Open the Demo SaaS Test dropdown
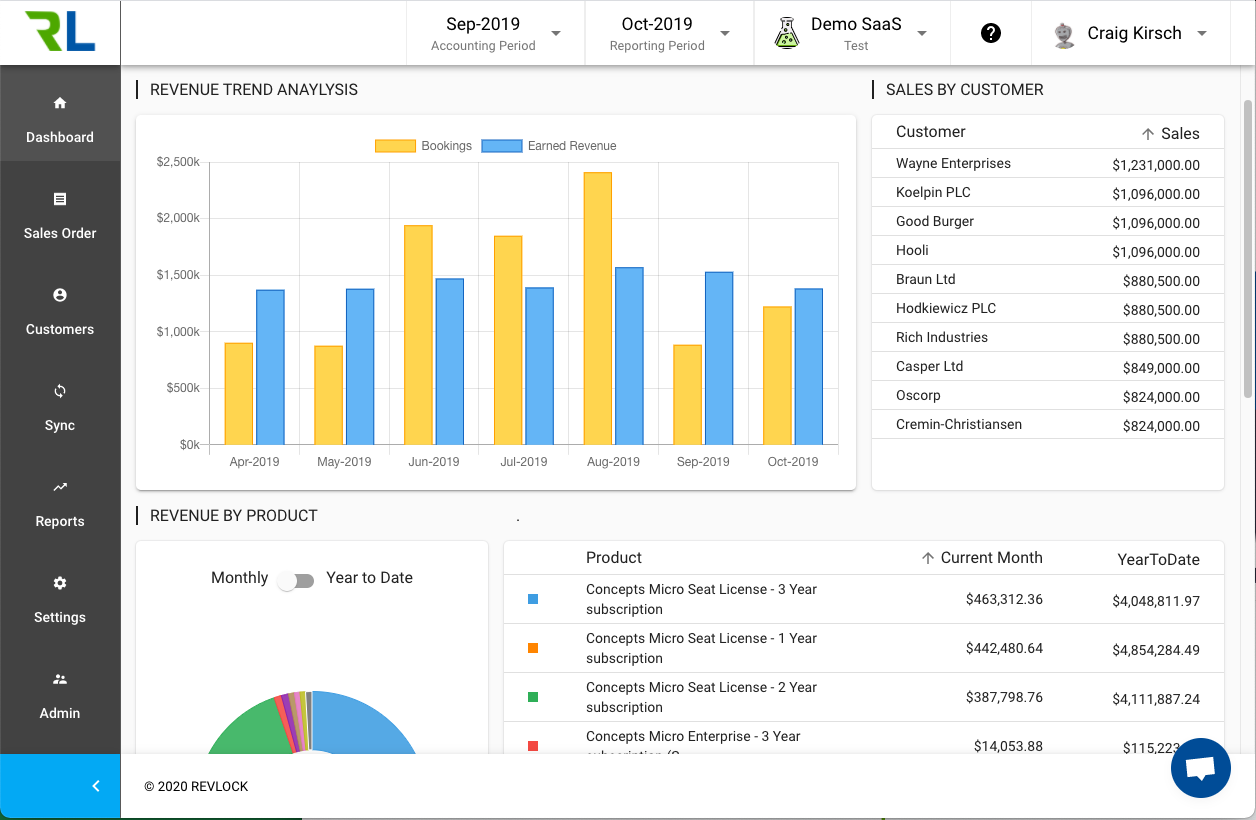Viewport: 1256px width, 820px height. coord(852,33)
